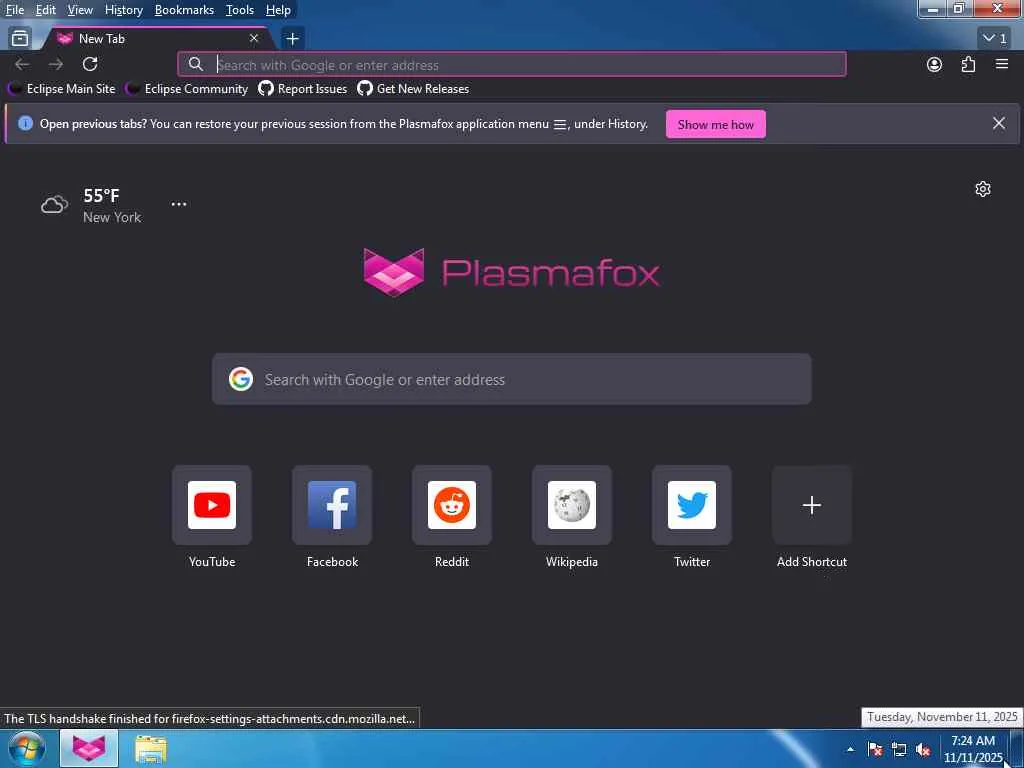1024x768 pixels.
Task: Open the Firefox View tab overview icon
Action: coord(20,39)
